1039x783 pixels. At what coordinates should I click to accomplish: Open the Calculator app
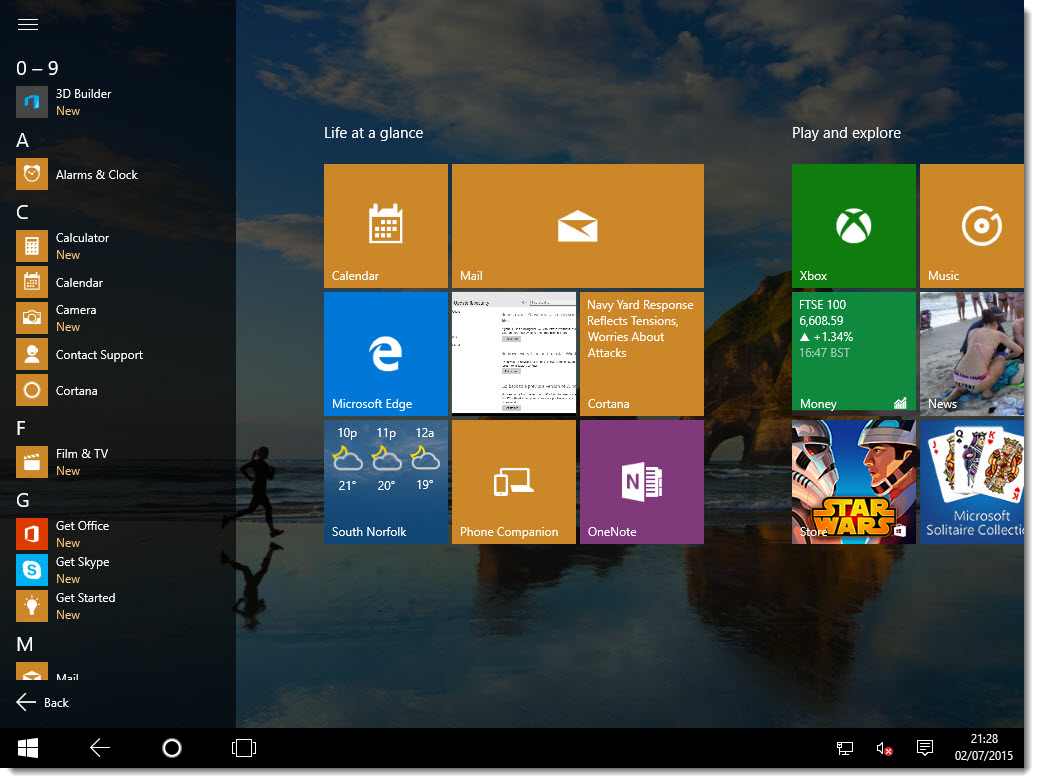click(82, 245)
